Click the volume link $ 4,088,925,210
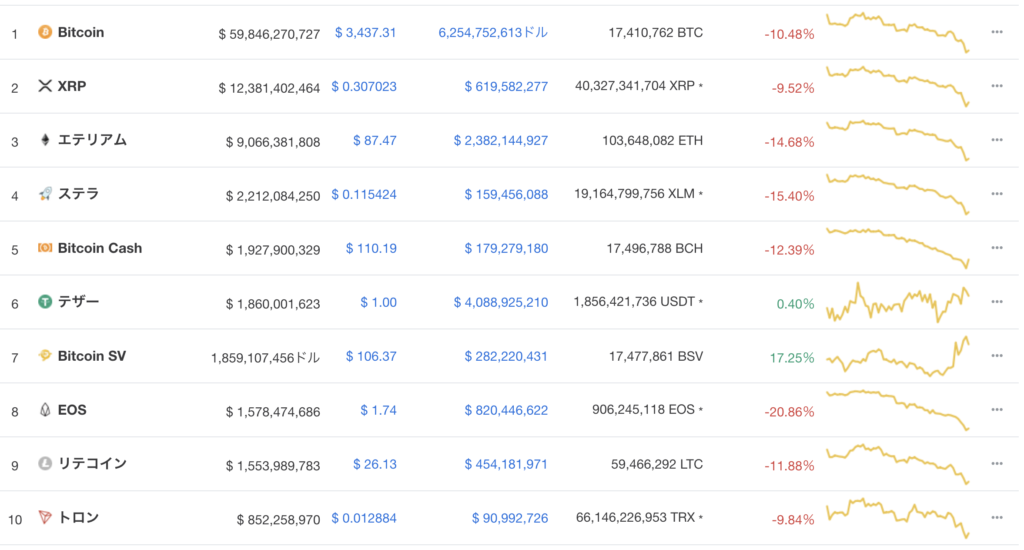Image resolution: width=1024 pixels, height=550 pixels. 501,302
